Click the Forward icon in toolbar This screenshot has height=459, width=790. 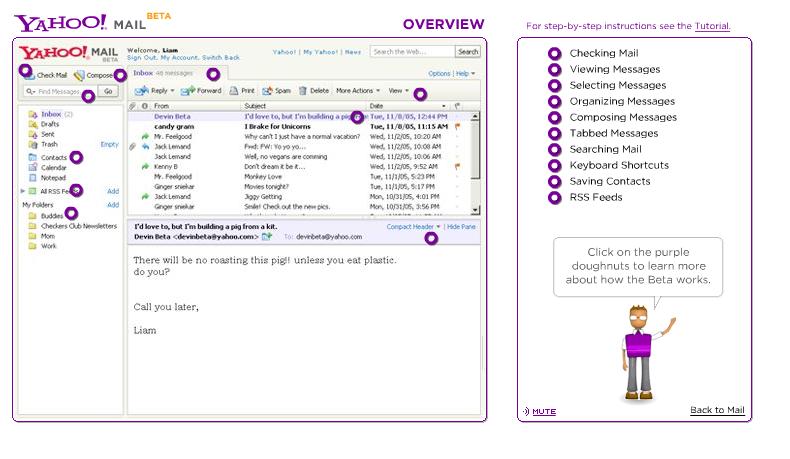[188, 91]
